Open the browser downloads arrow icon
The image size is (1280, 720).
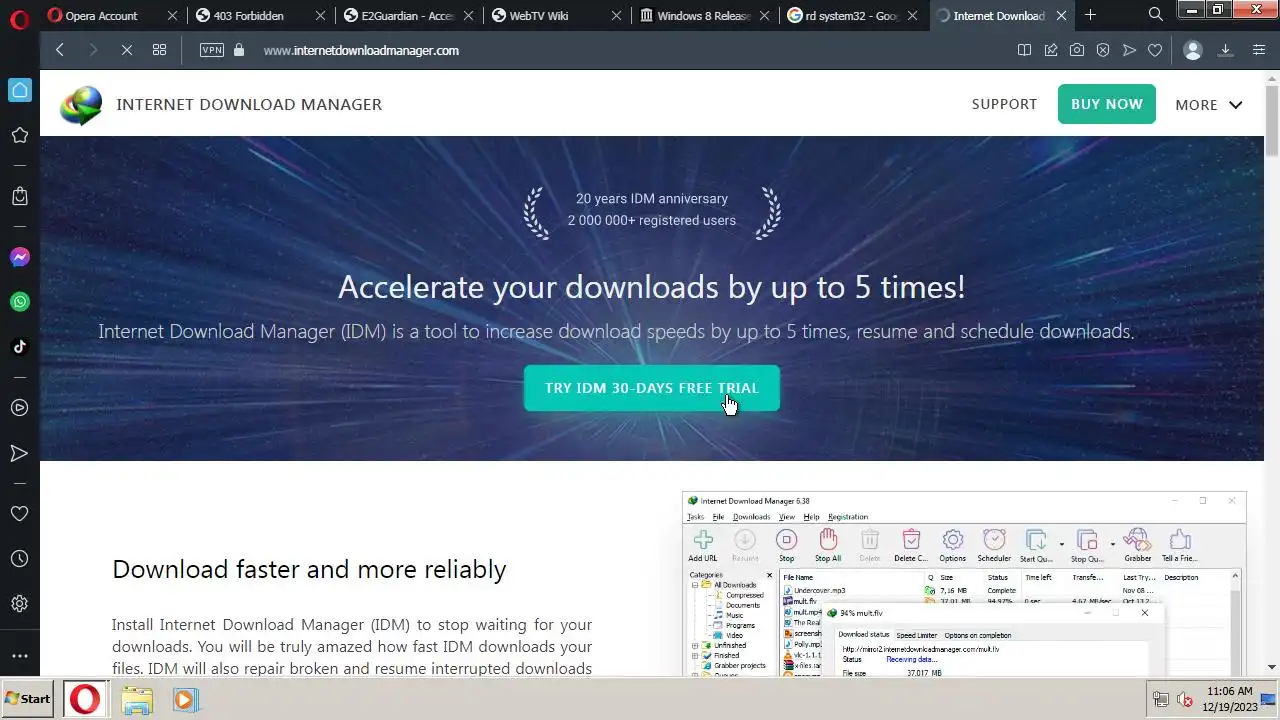1225,50
